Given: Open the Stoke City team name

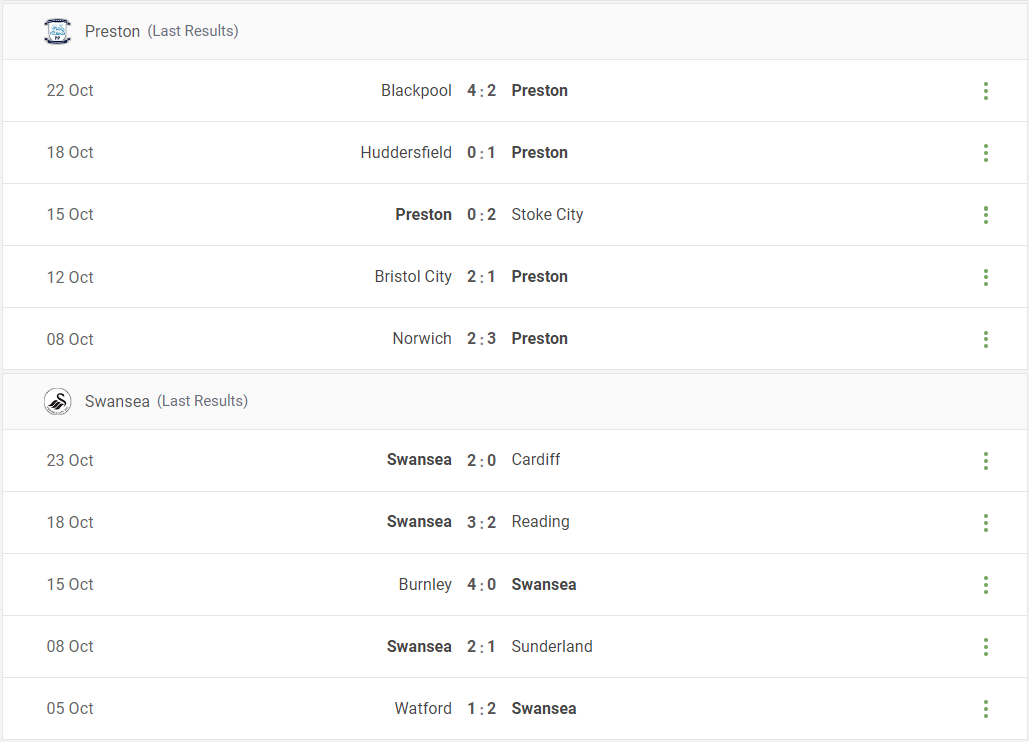Looking at the screenshot, I should pyautogui.click(x=547, y=215).
